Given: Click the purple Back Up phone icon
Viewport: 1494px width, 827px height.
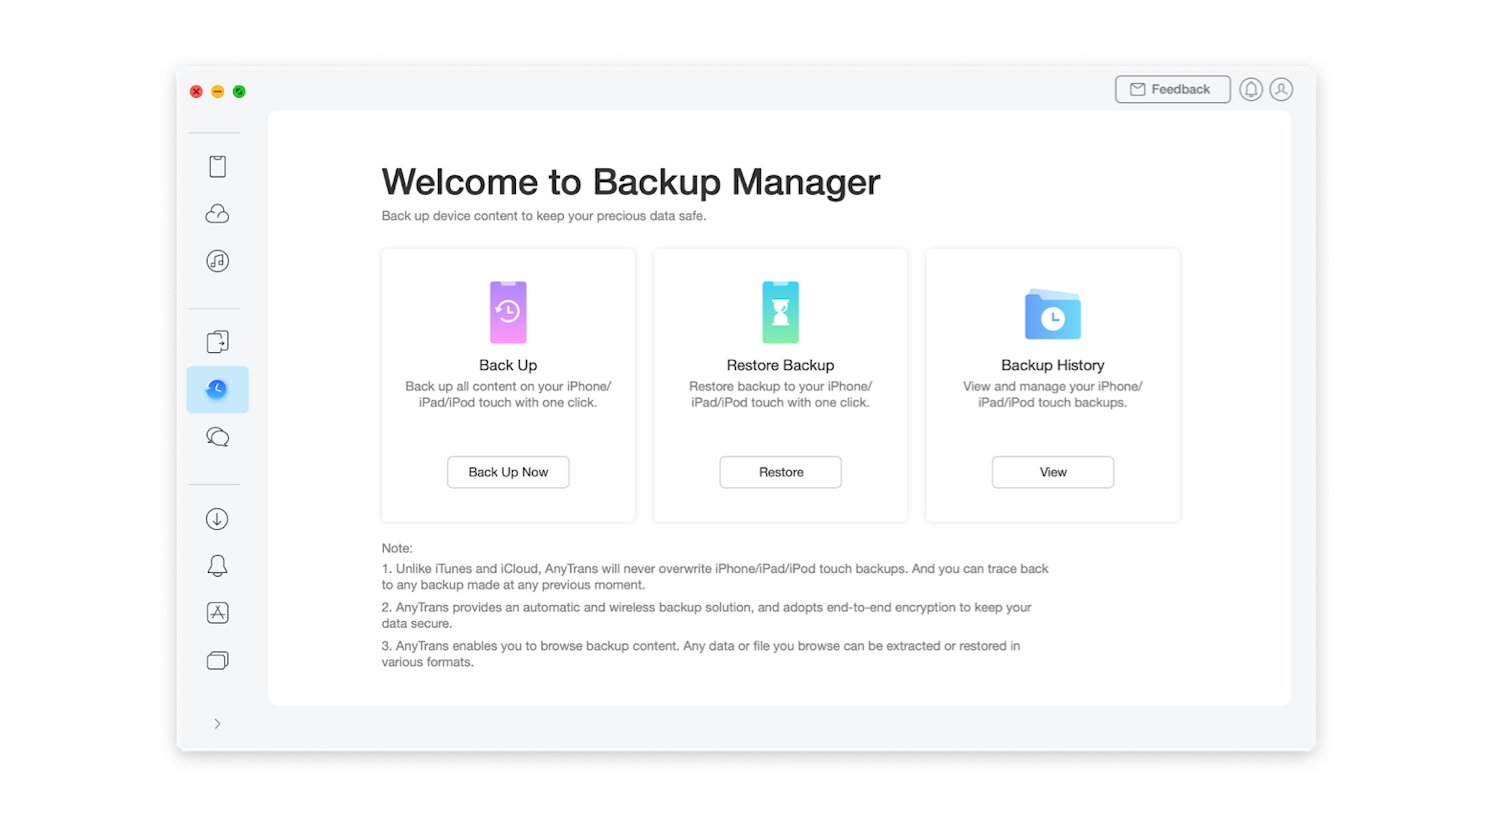Looking at the screenshot, I should pyautogui.click(x=508, y=312).
